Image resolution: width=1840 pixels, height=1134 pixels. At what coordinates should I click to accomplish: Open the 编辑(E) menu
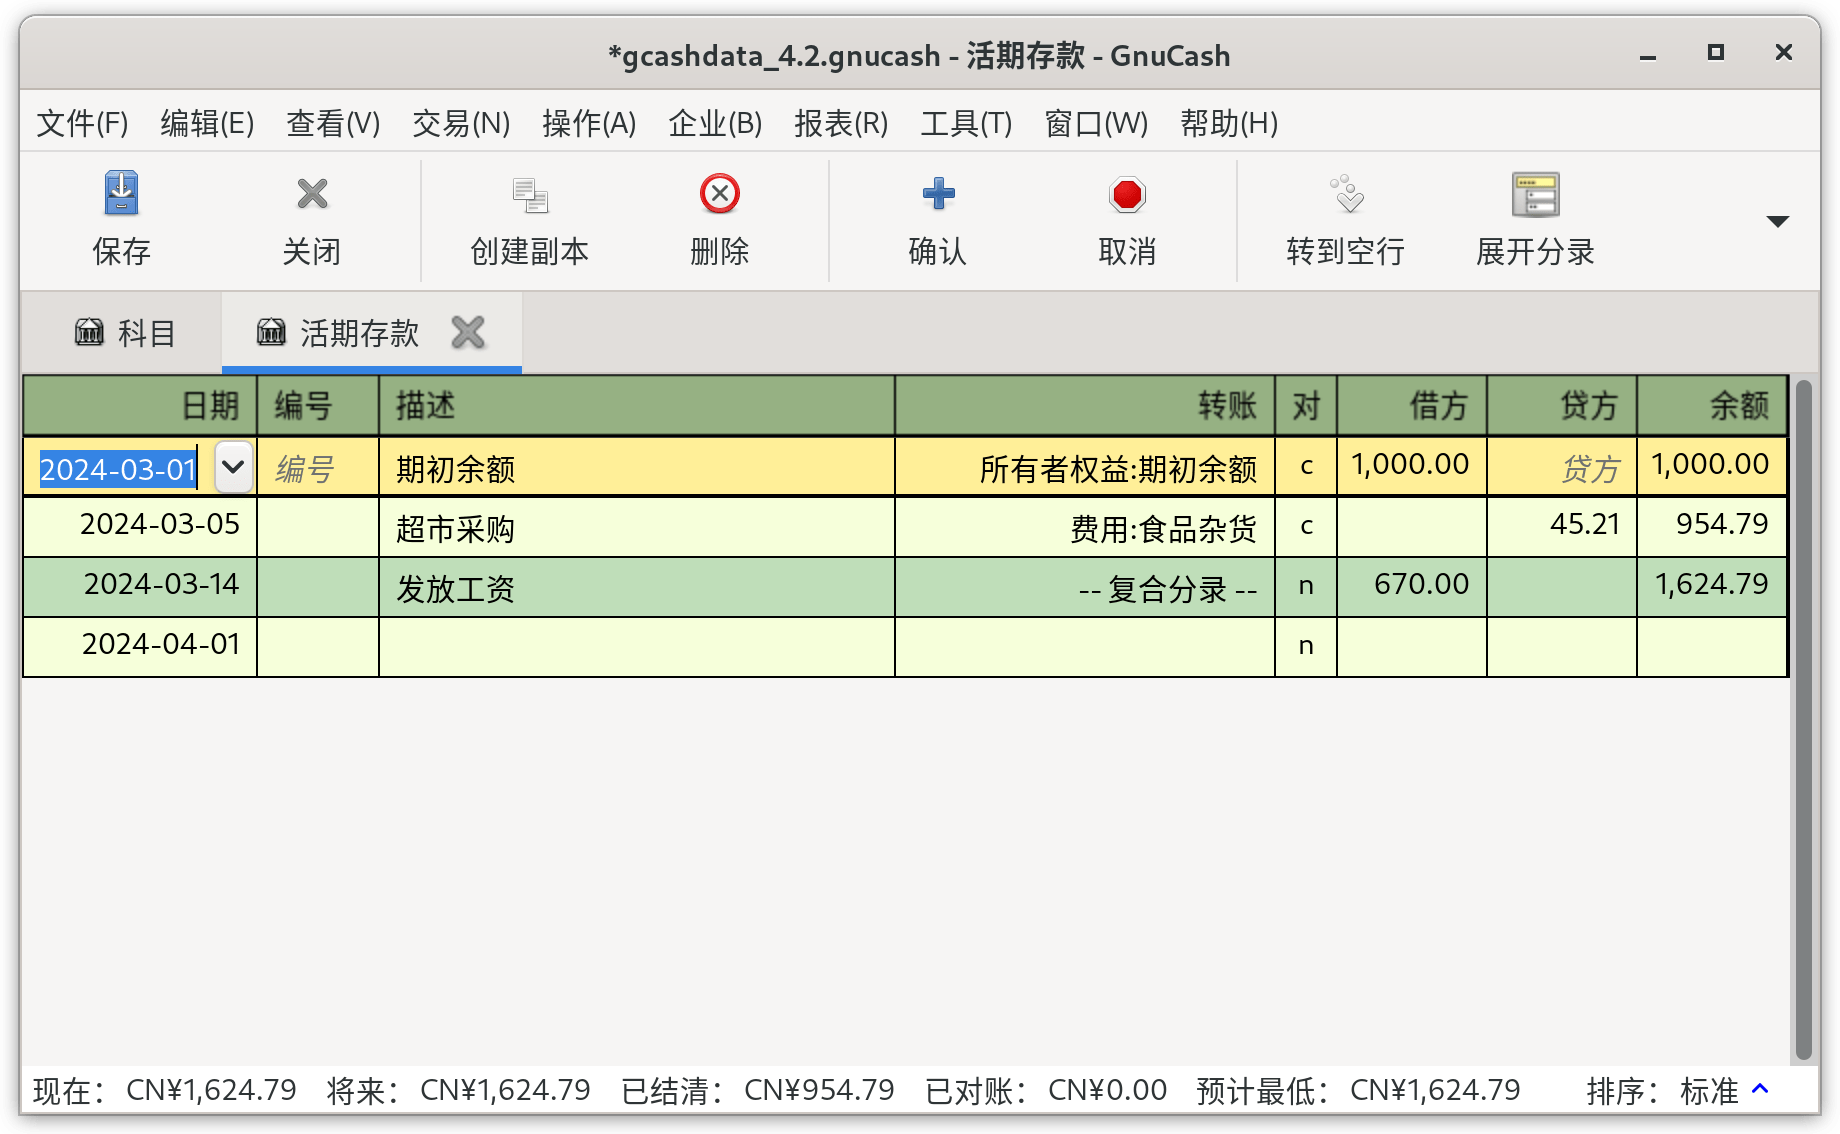click(x=208, y=123)
